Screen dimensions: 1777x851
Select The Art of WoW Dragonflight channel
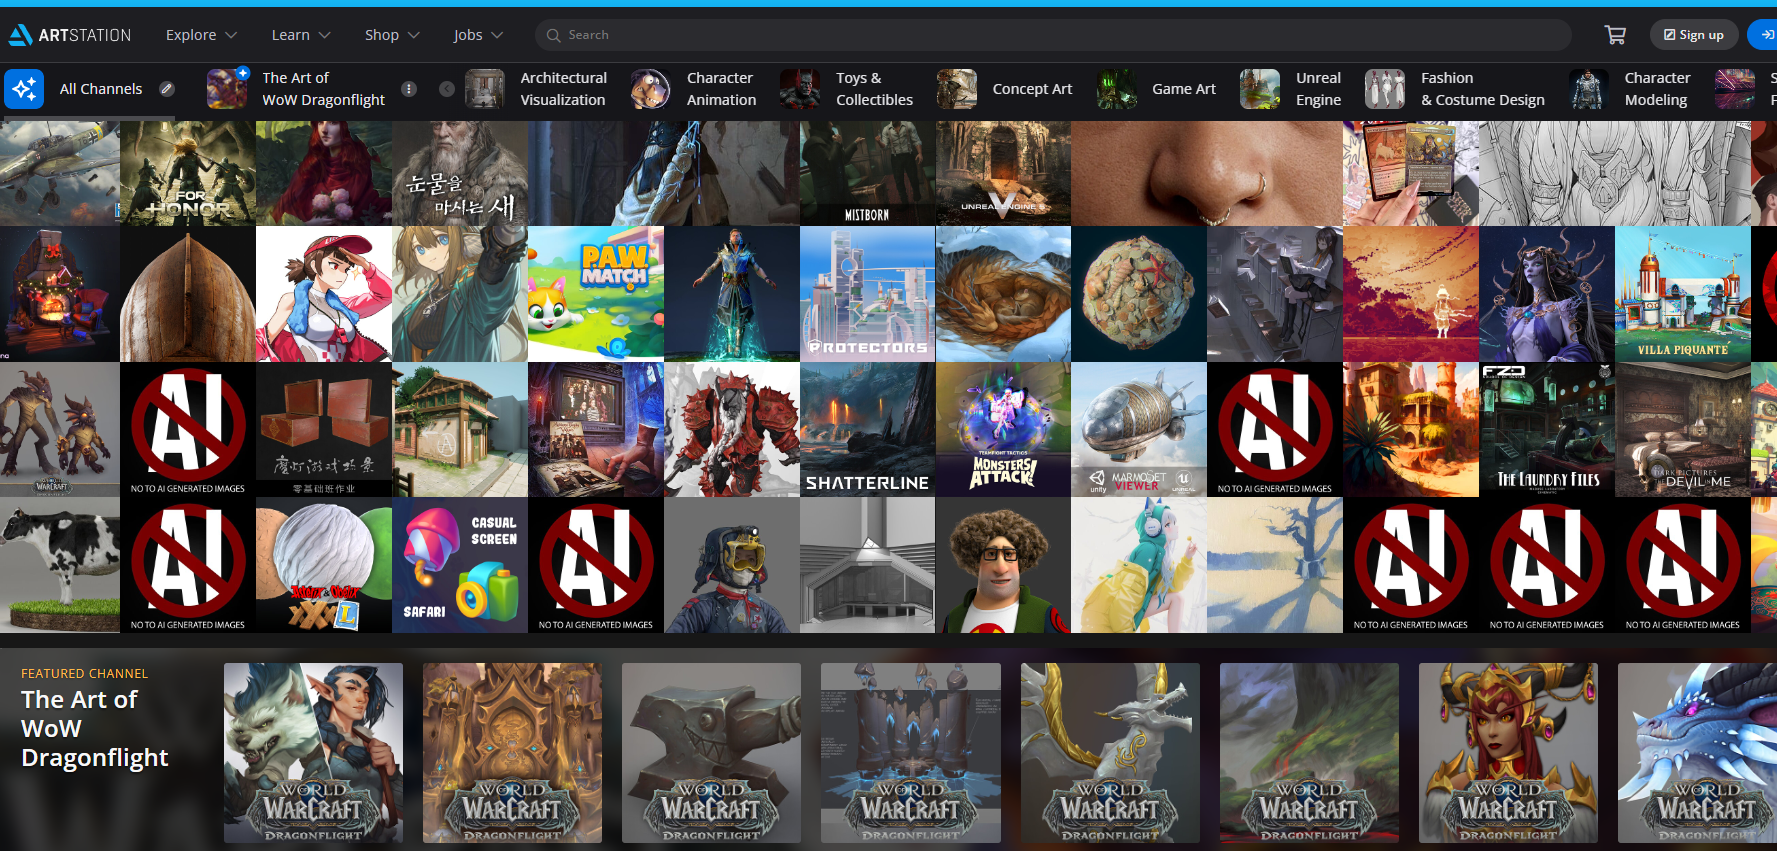pos(323,89)
